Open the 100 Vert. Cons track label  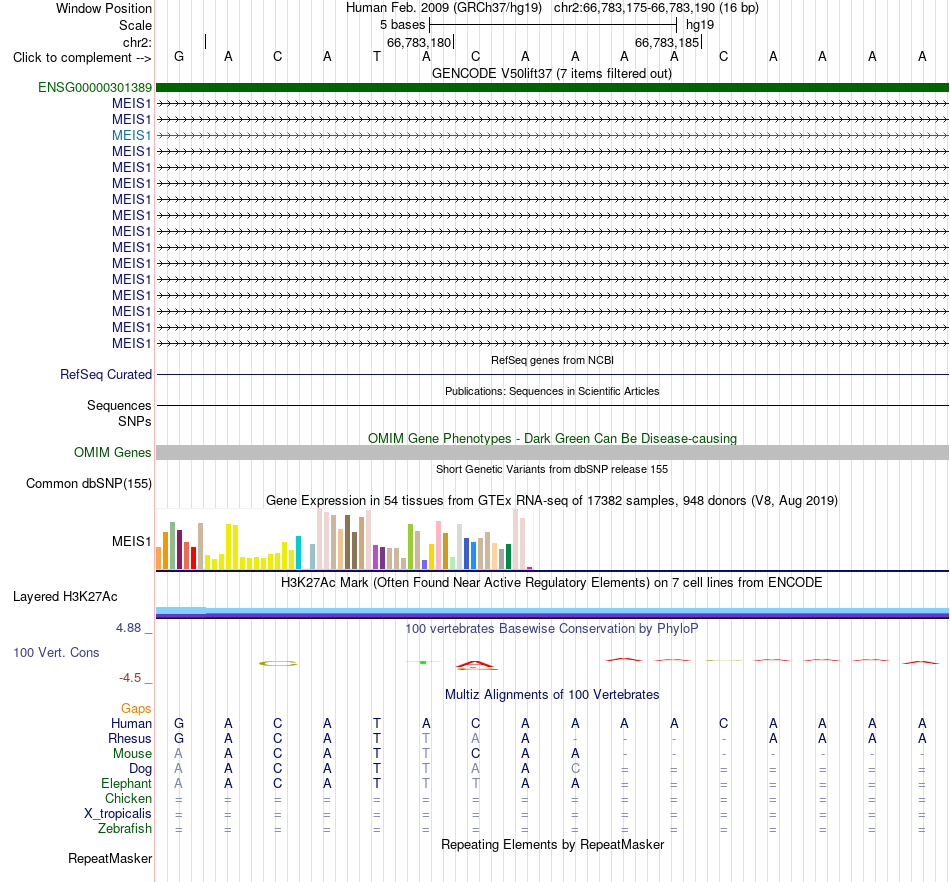(x=56, y=652)
